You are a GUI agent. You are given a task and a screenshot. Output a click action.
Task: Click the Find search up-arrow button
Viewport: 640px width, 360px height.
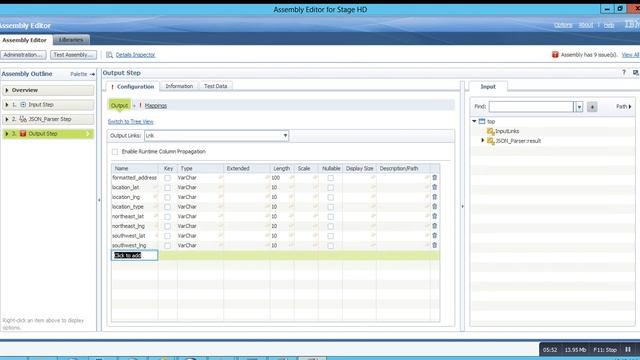click(592, 107)
